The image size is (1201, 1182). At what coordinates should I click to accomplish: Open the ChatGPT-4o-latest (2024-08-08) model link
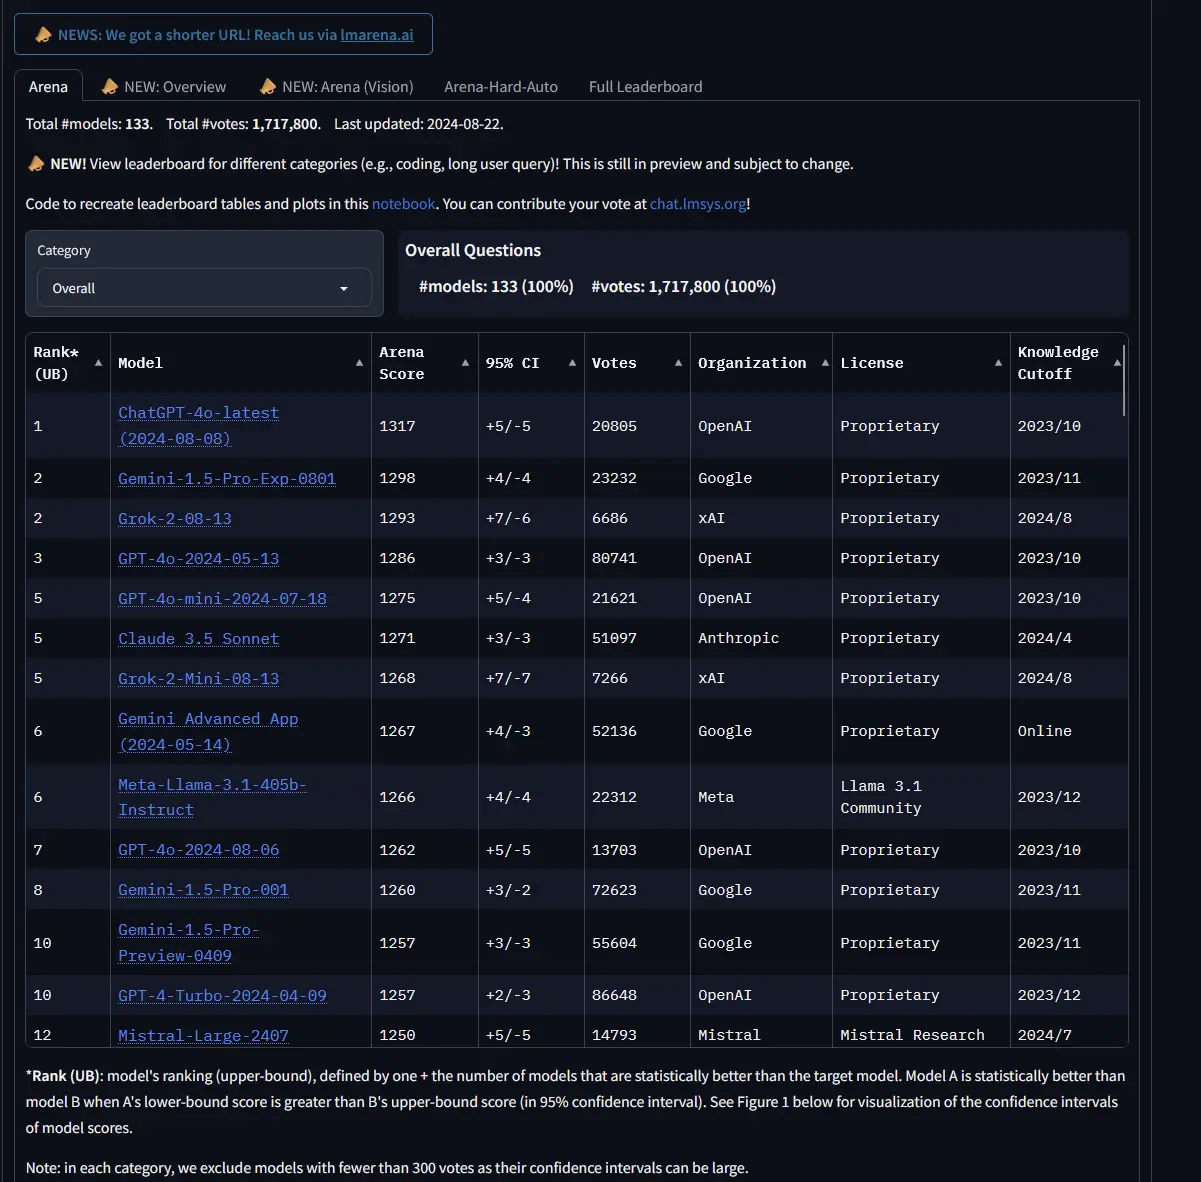coord(199,426)
